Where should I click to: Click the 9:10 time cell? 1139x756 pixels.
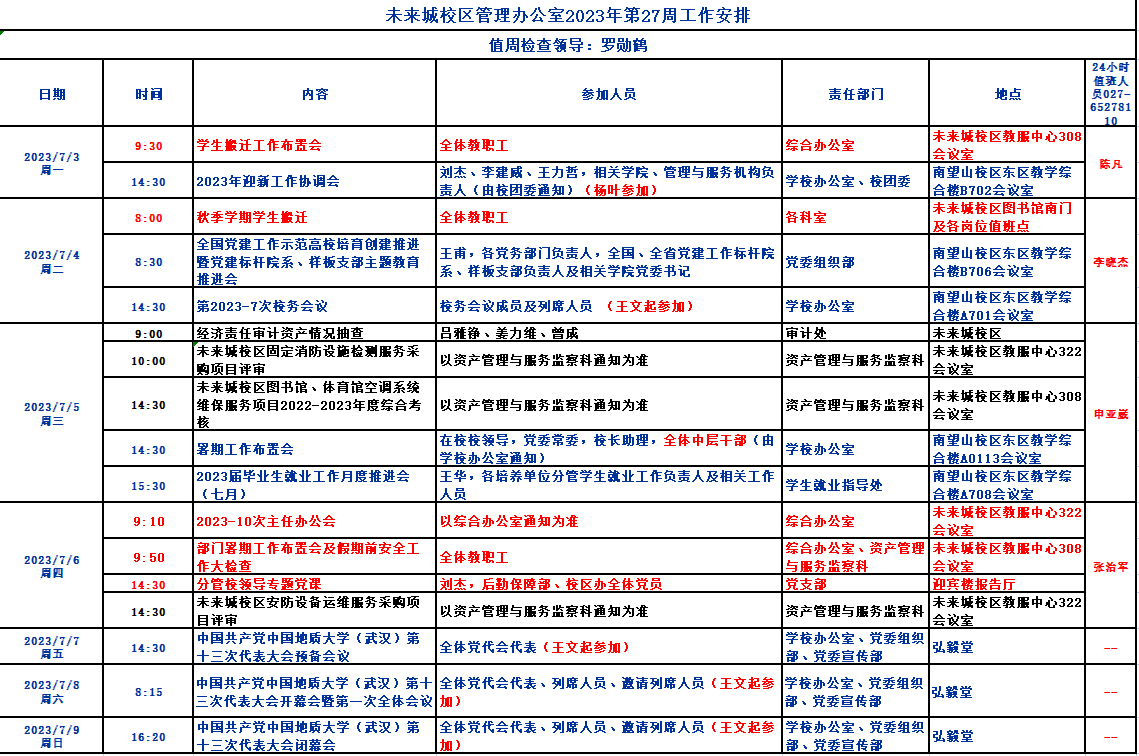148,521
